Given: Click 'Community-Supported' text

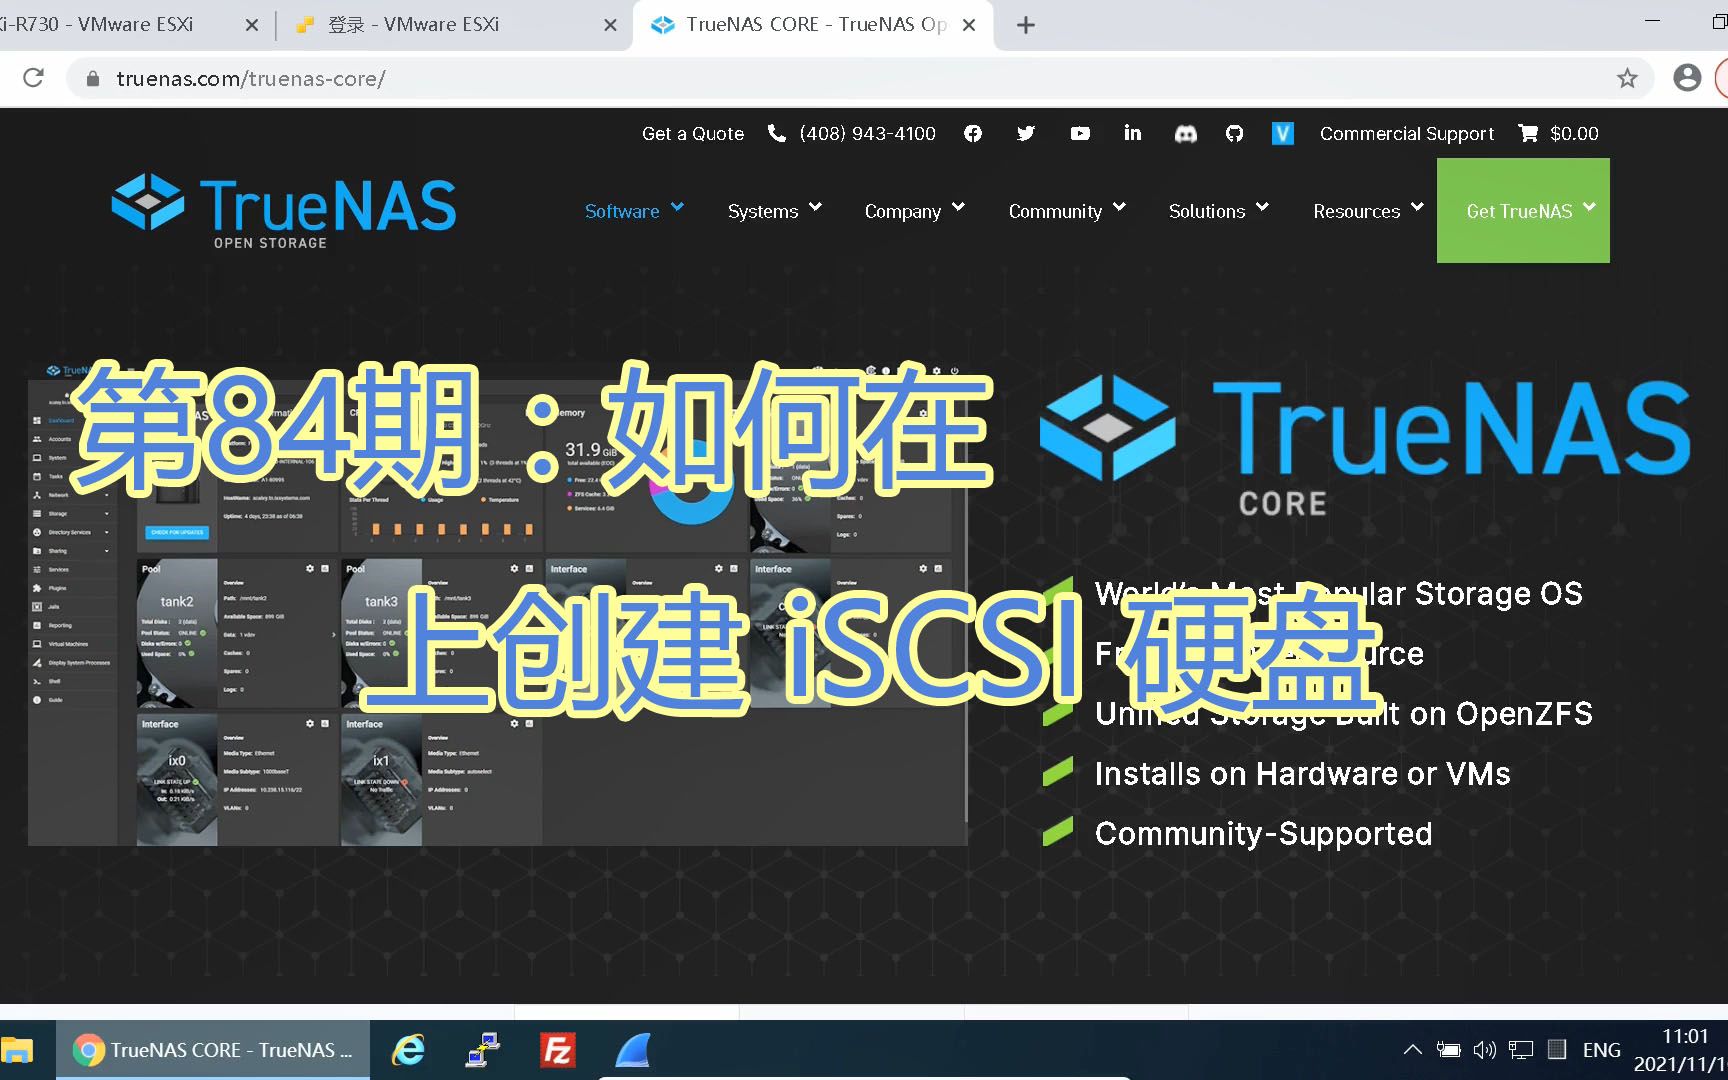Looking at the screenshot, I should 1263,834.
